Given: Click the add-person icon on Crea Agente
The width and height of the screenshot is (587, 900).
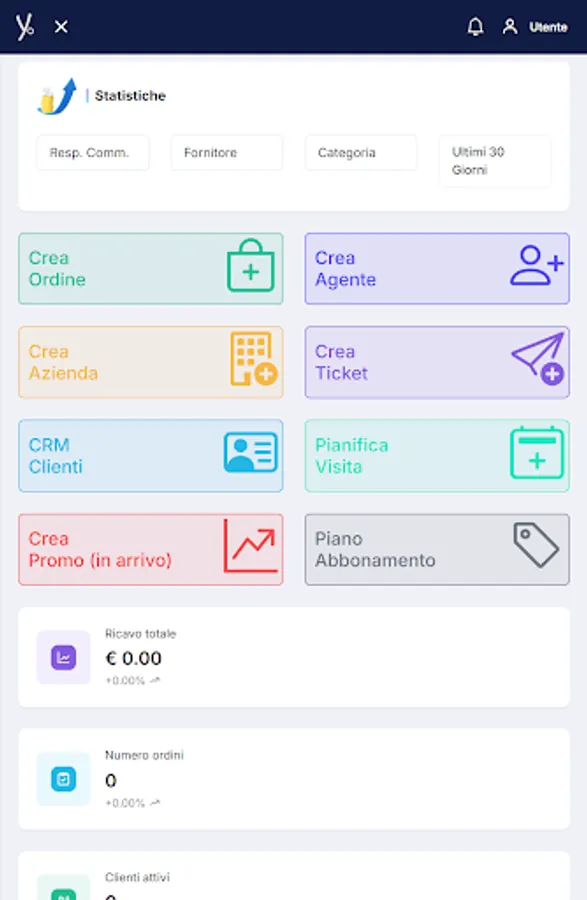Looking at the screenshot, I should pyautogui.click(x=537, y=267).
